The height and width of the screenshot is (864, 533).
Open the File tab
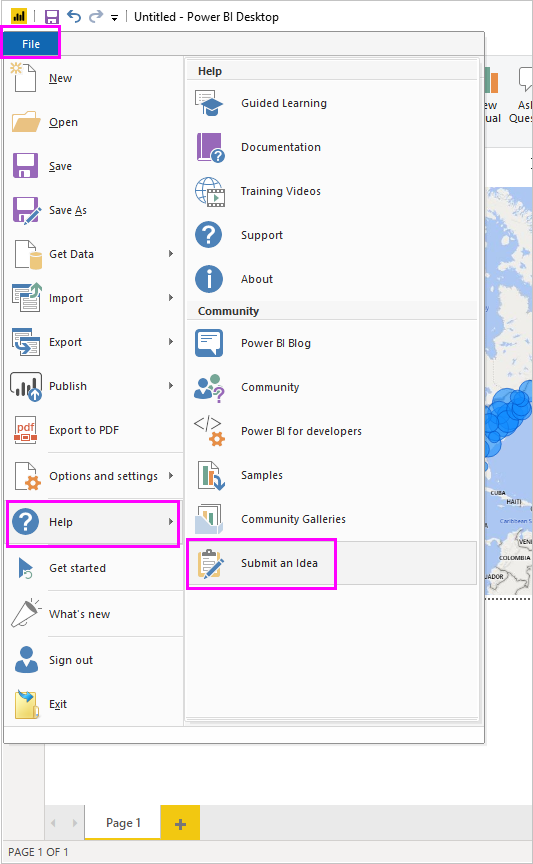point(31,44)
